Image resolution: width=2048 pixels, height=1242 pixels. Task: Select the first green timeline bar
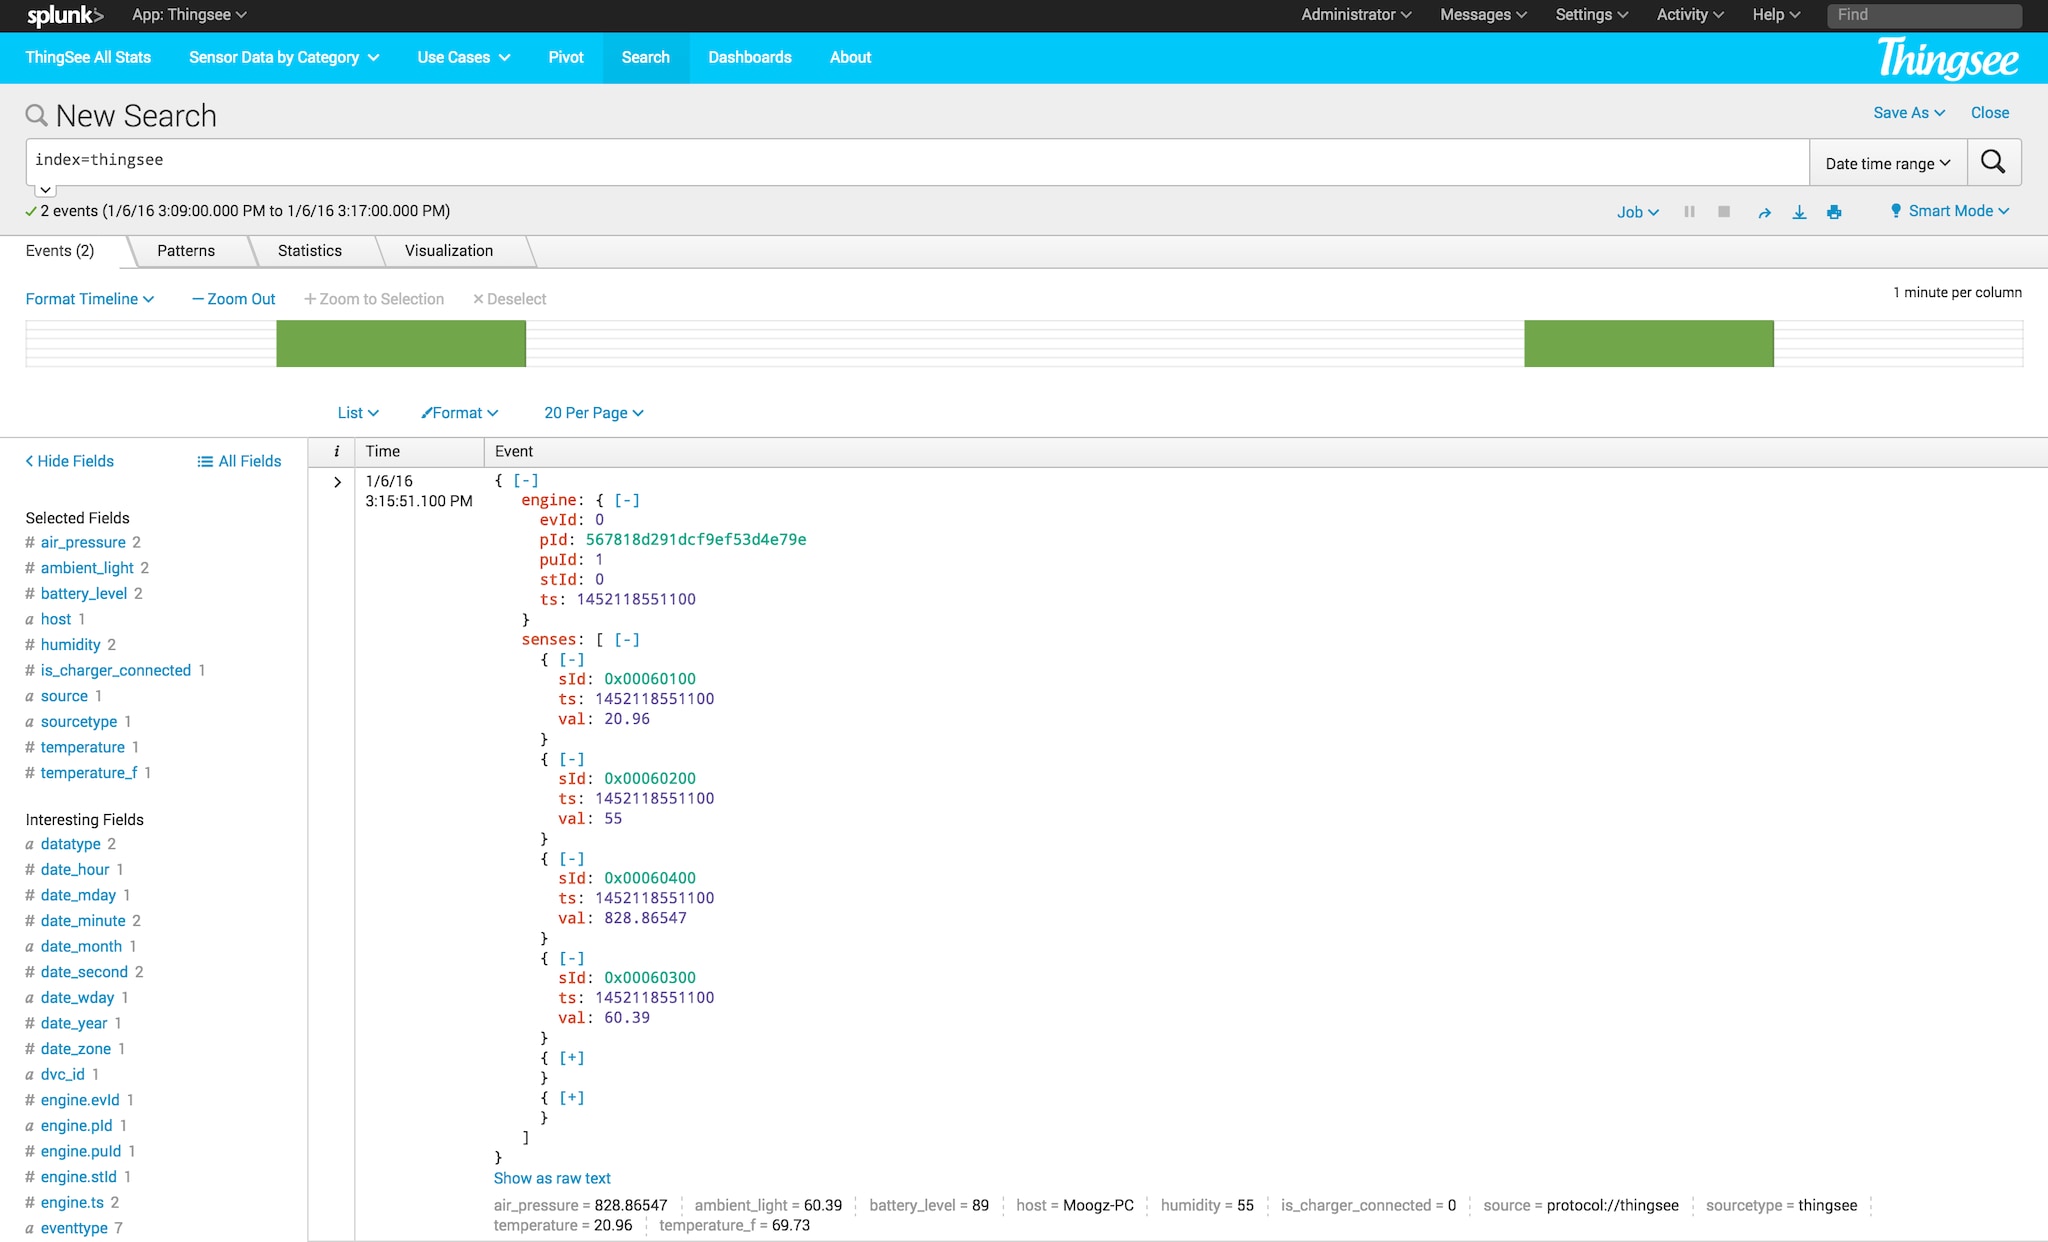pos(401,343)
